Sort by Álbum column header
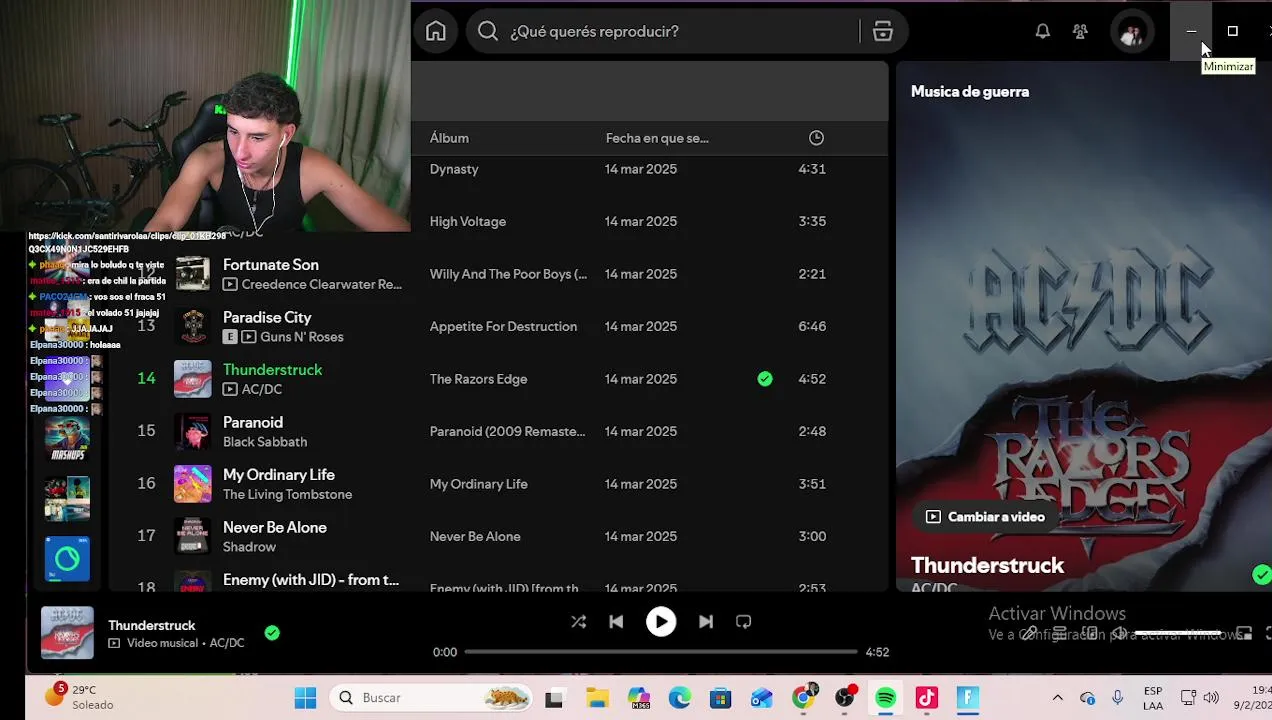Screen dimensions: 1272x720 [x=449, y=138]
